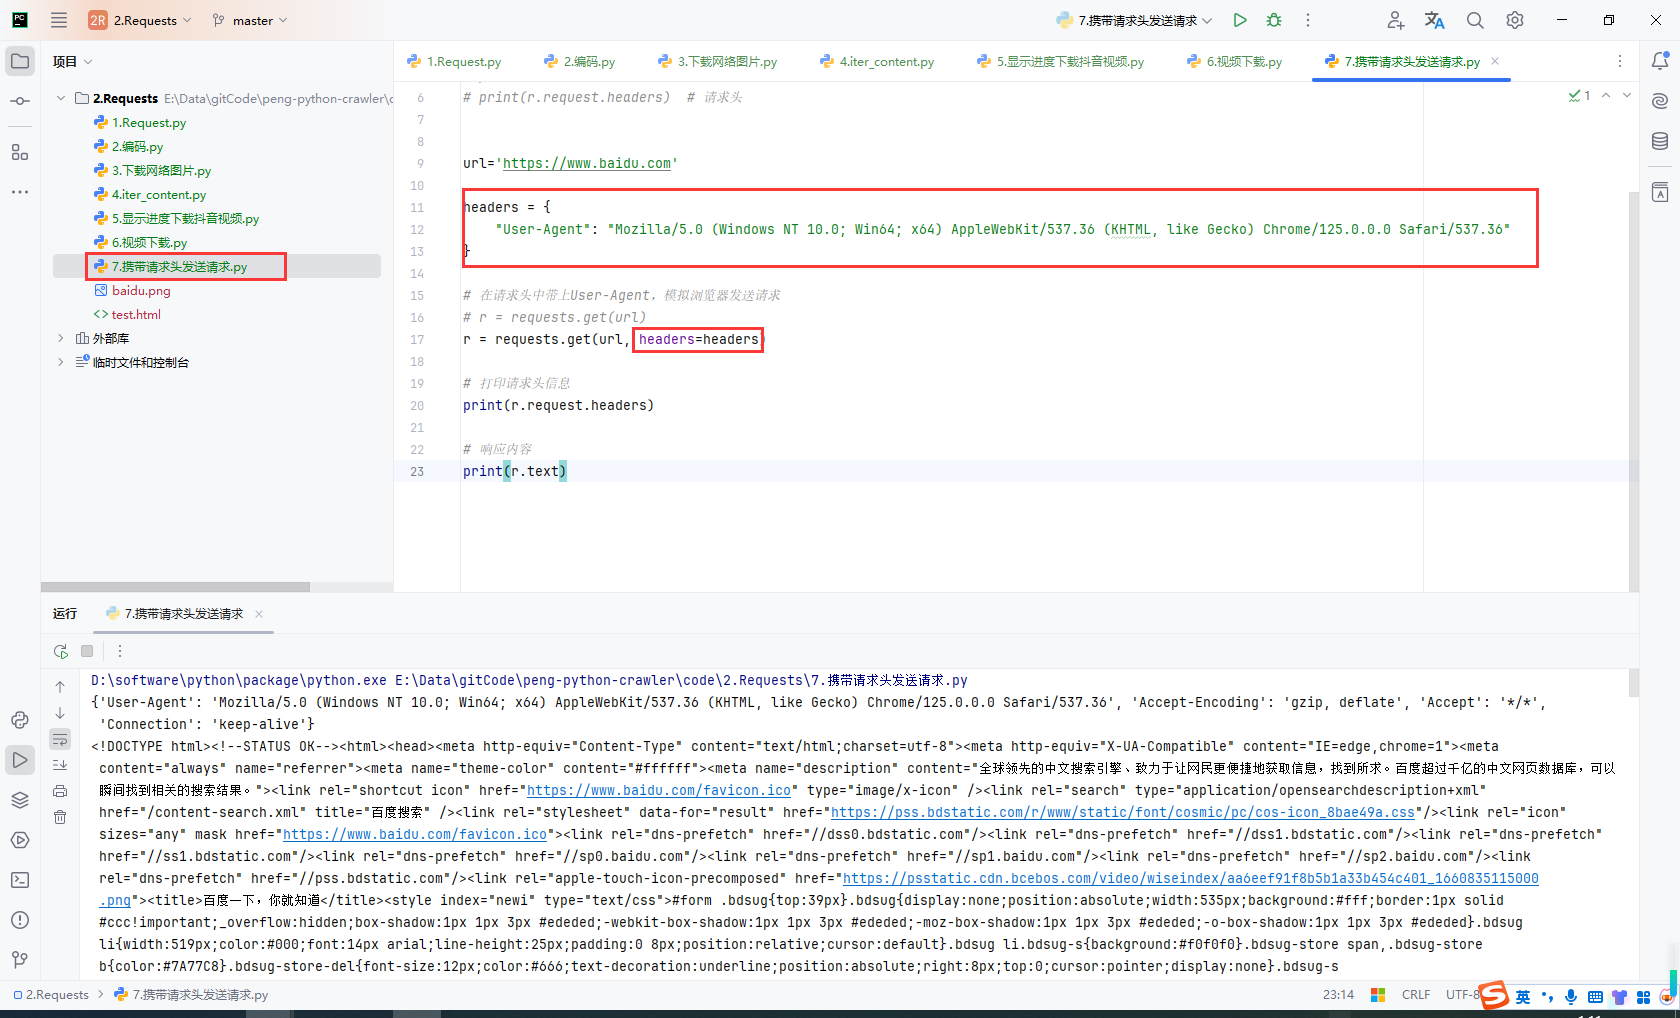The height and width of the screenshot is (1018, 1680).
Task: Expand the 2.Requests project dropdown
Action: coord(140,20)
